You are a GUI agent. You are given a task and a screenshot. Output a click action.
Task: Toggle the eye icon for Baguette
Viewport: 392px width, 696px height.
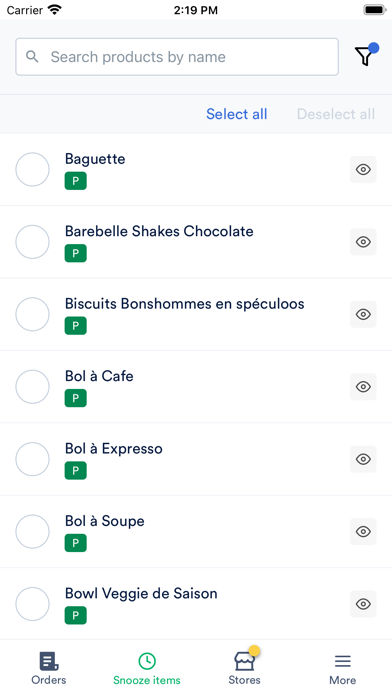(363, 169)
